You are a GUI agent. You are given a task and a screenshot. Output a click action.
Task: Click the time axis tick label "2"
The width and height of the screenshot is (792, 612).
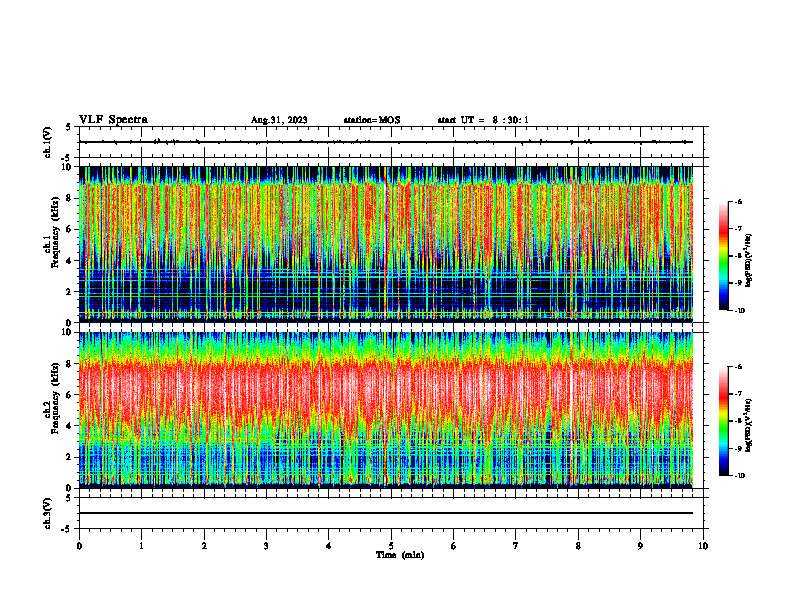click(x=204, y=546)
